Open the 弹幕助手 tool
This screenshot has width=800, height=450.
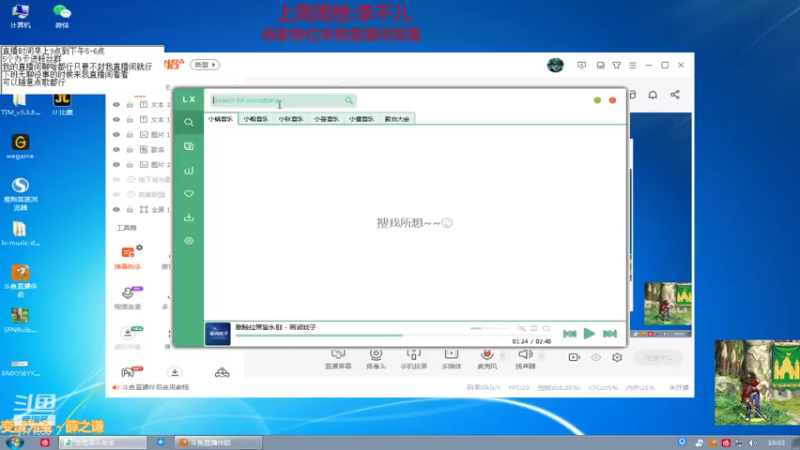(x=128, y=258)
